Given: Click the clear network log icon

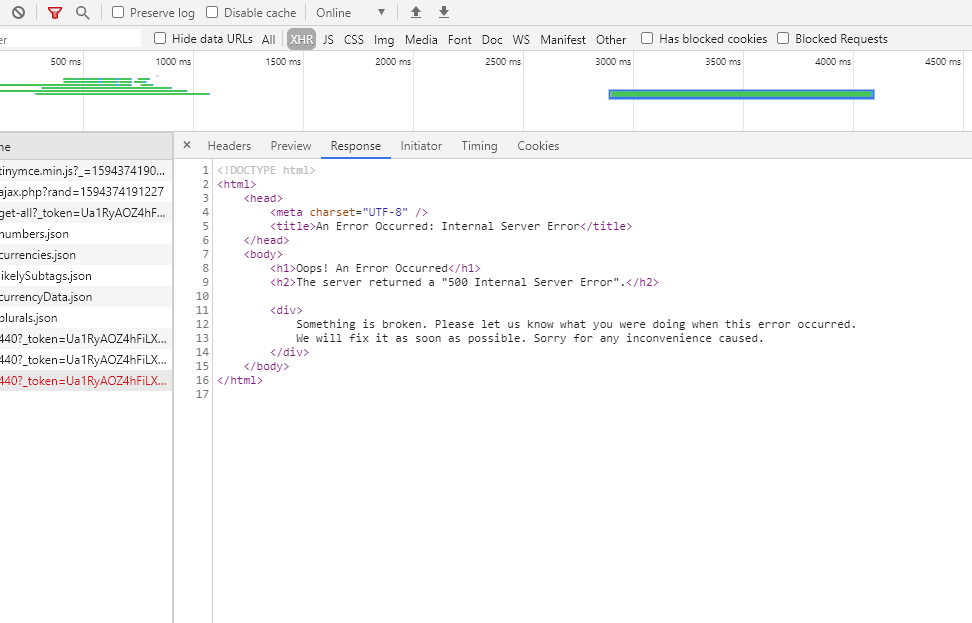Looking at the screenshot, I should [18, 13].
